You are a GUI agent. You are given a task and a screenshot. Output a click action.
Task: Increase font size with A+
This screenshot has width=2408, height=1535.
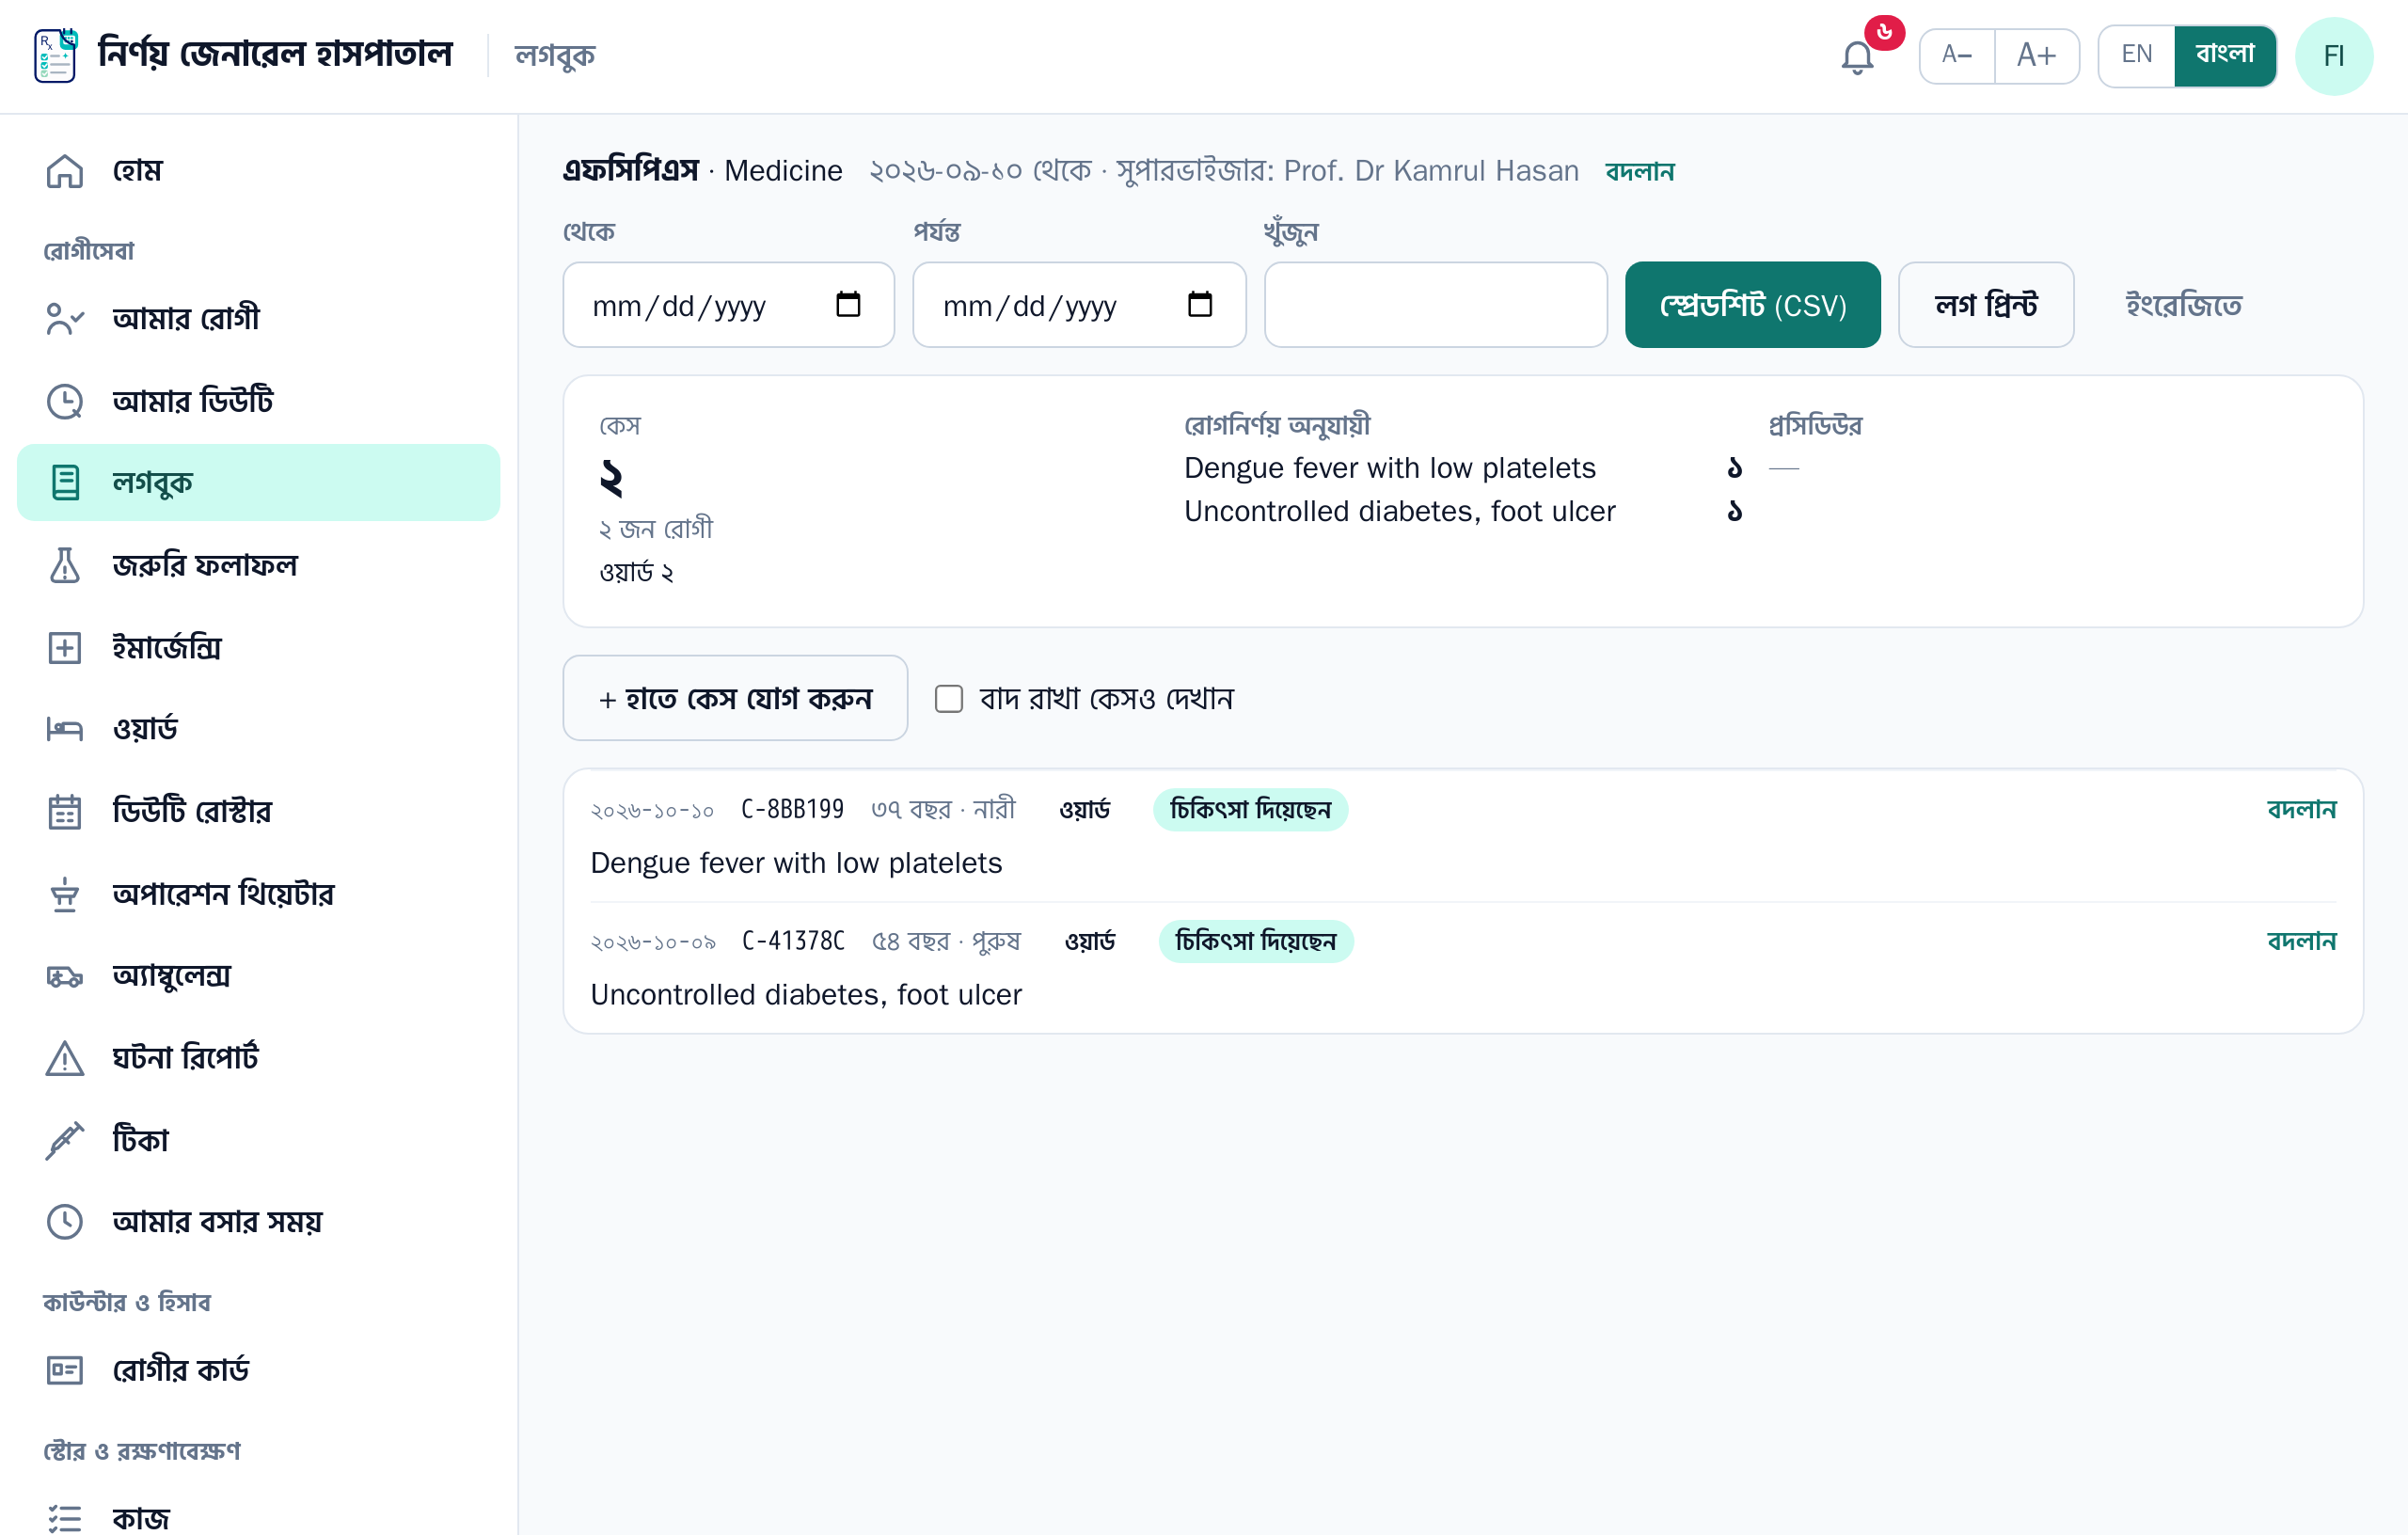click(2036, 55)
